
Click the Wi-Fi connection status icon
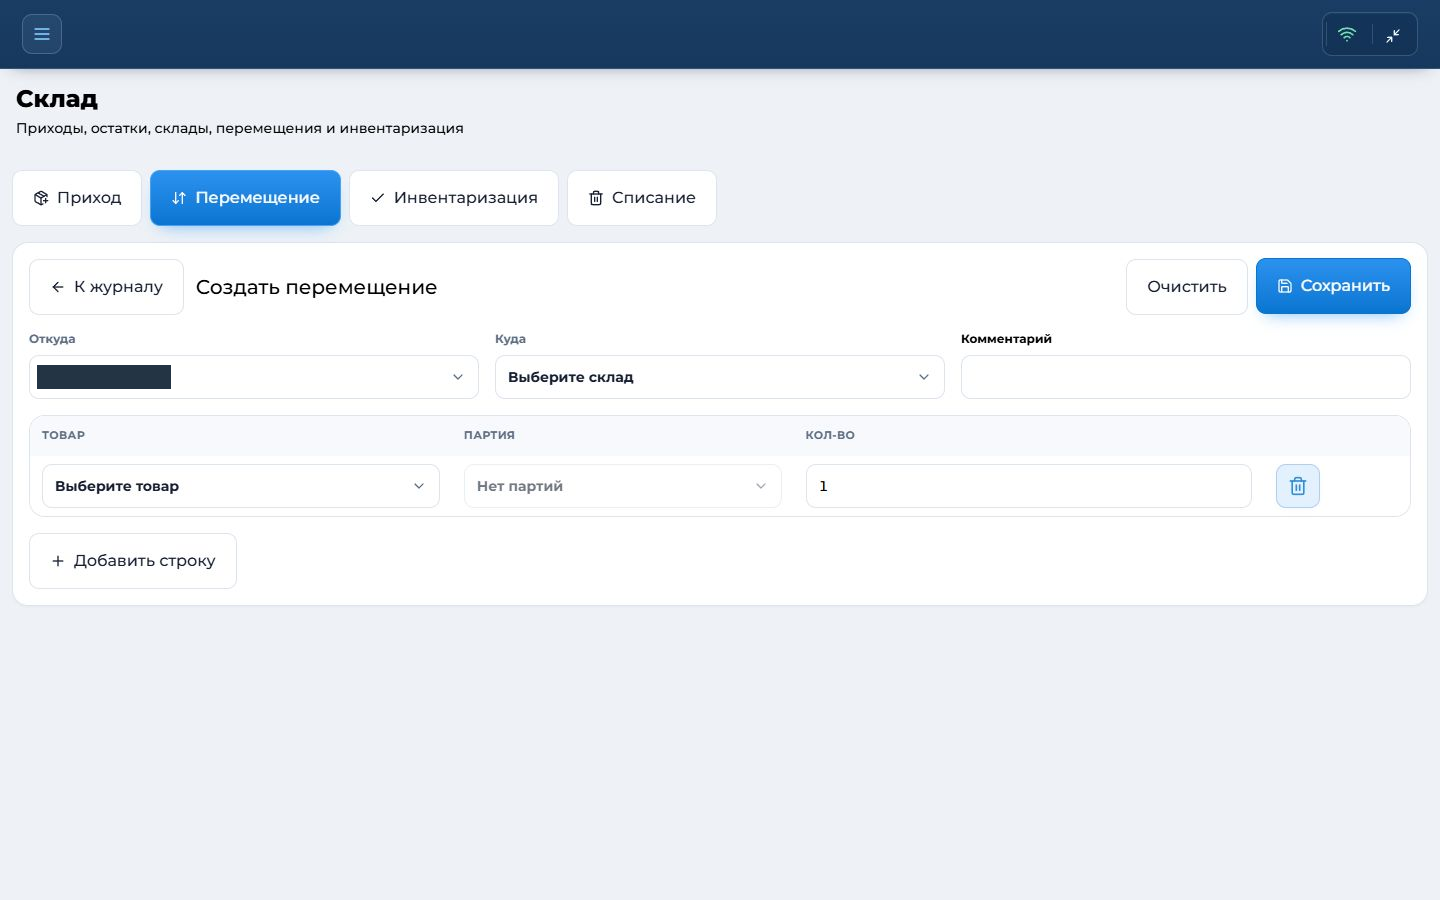click(1347, 34)
